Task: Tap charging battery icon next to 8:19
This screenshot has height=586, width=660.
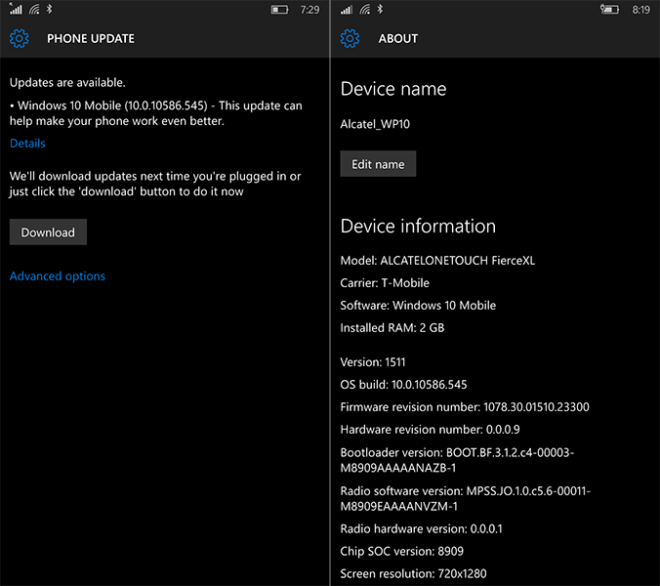Action: 609,9
